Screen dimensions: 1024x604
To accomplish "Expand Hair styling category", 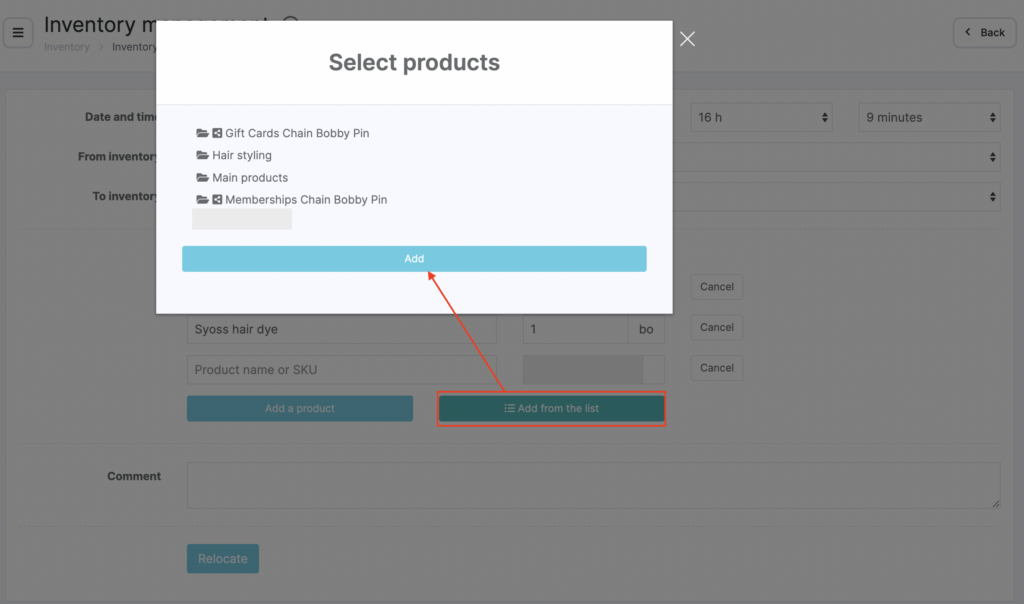I will (x=242, y=156).
